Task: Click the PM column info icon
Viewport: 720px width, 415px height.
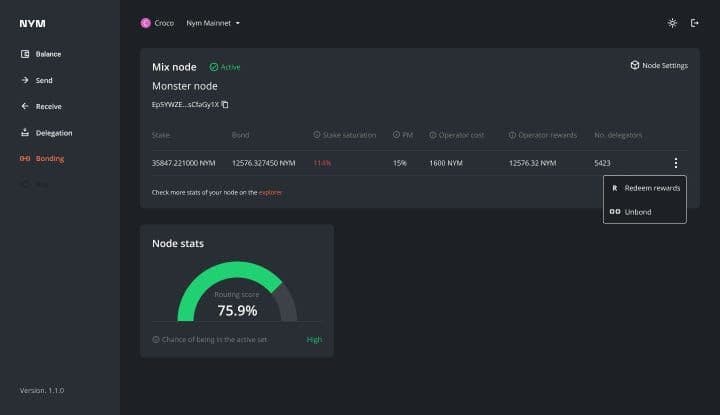Action: [396, 134]
